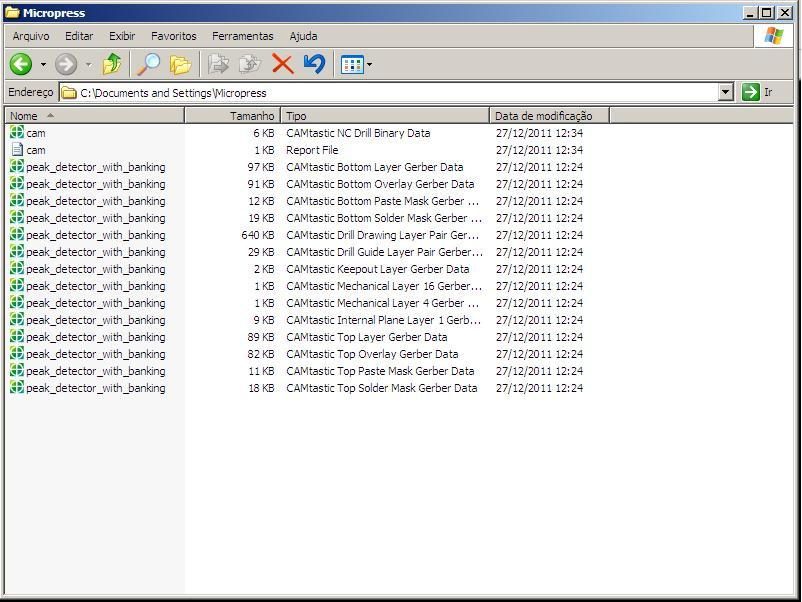Viewport: 802px width, 602px height.
Task: Select the Mechanical Layer 4 file icon
Action: click(17, 302)
